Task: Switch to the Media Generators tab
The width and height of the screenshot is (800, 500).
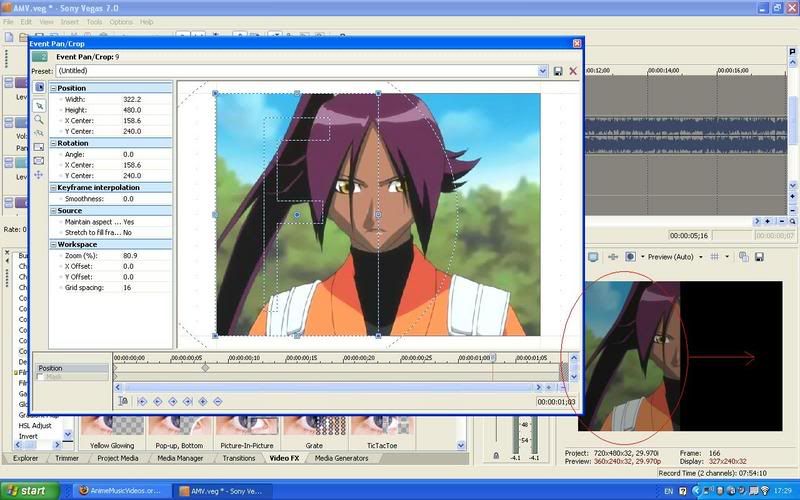Action: point(341,458)
